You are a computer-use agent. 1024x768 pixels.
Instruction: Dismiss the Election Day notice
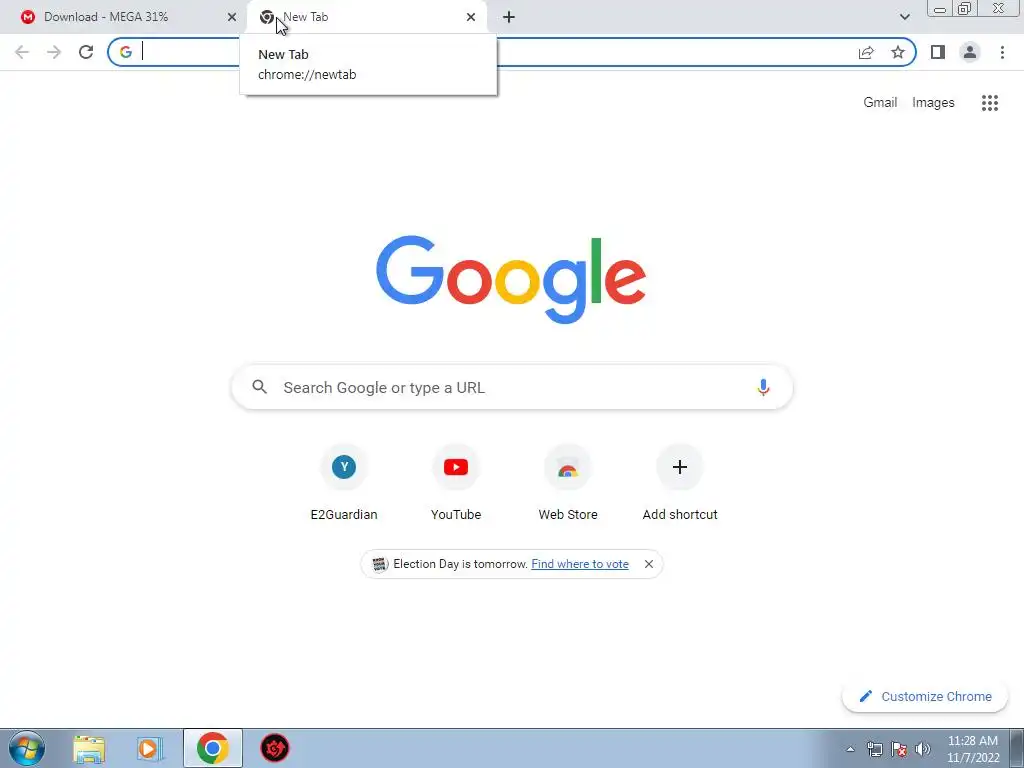coord(648,564)
